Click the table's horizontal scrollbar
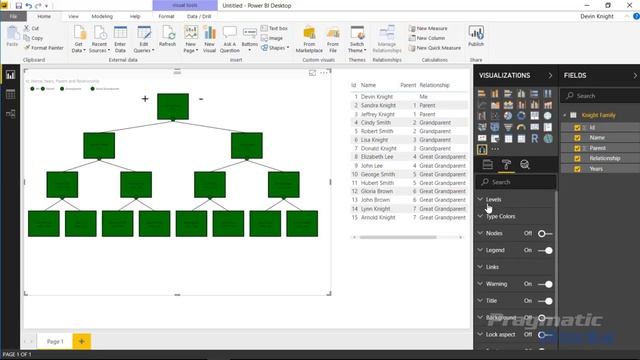Viewport: 640px width, 360px height. pyautogui.click(x=398, y=237)
